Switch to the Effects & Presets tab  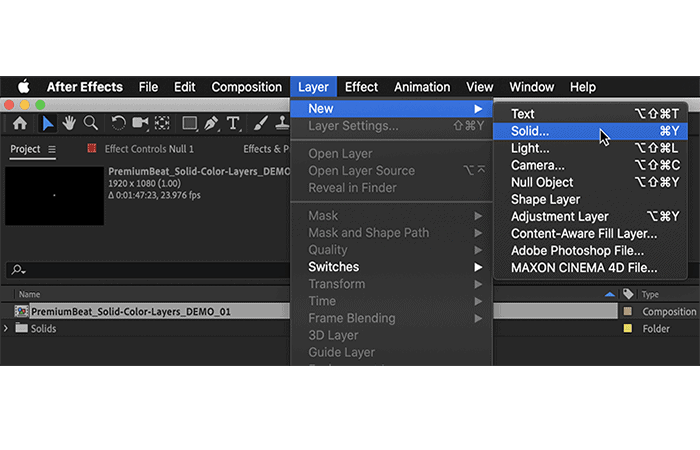(x=266, y=149)
